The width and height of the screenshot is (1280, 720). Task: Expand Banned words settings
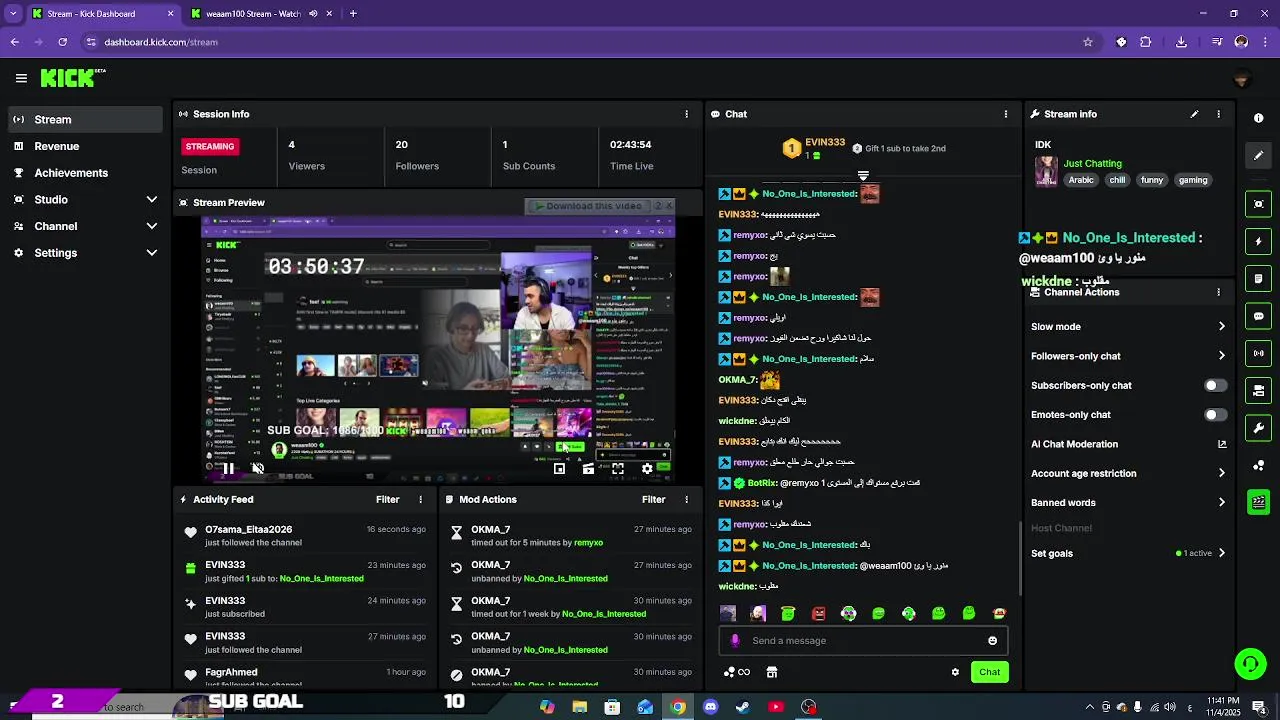click(x=1221, y=503)
